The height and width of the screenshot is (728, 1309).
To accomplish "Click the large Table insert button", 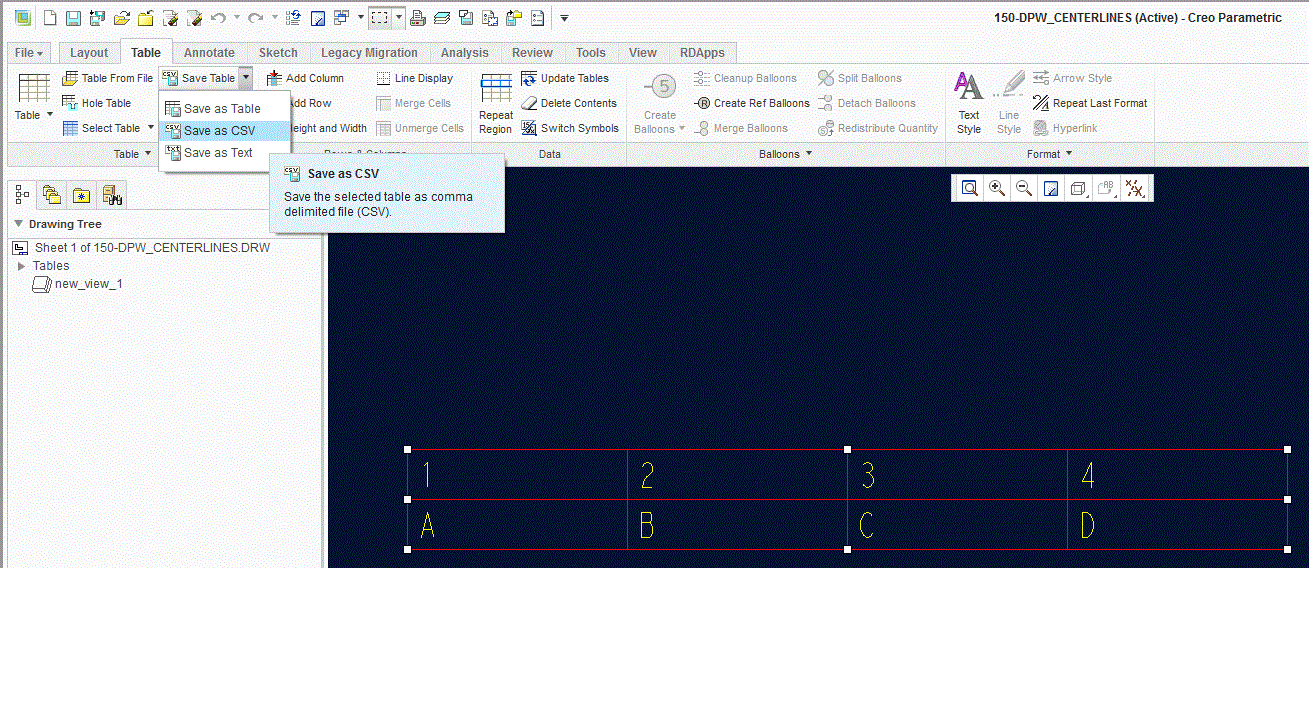I will click(34, 97).
